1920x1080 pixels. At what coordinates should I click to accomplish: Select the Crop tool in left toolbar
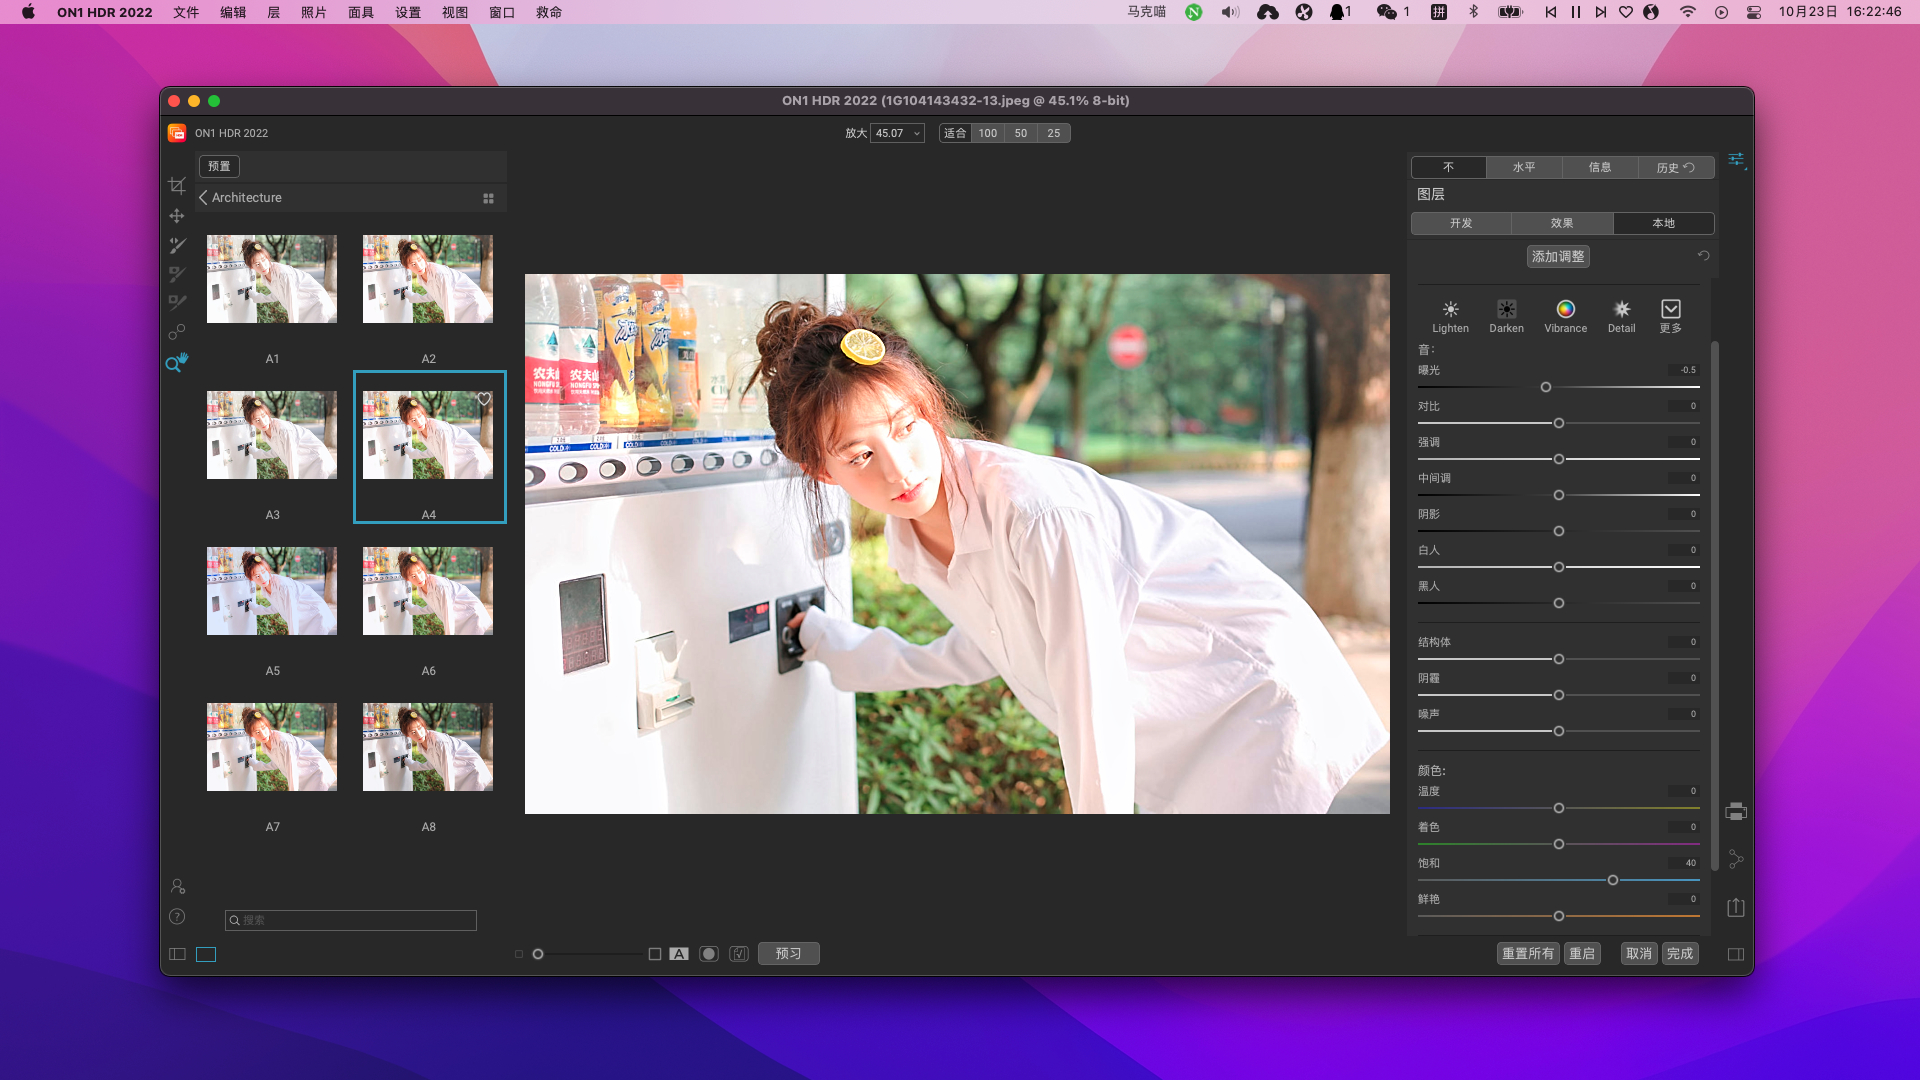(177, 186)
